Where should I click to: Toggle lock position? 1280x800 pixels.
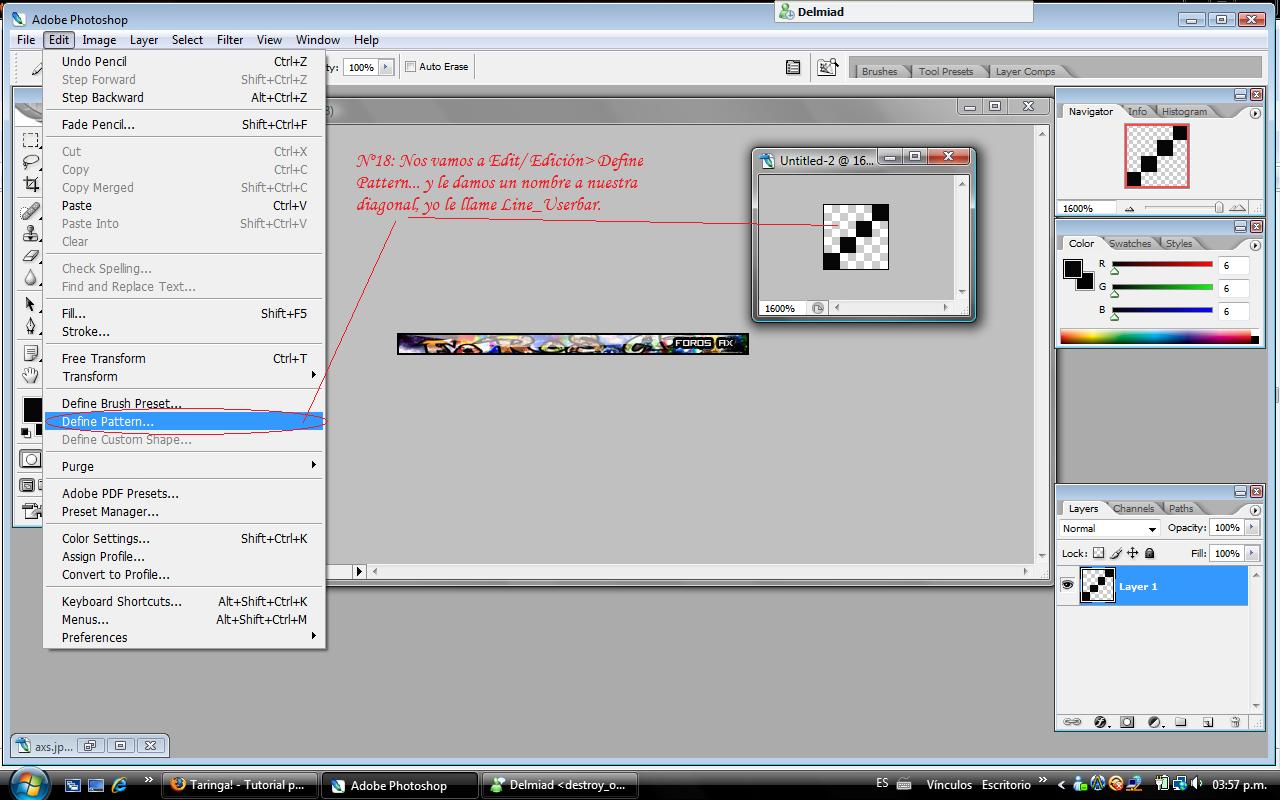(x=1132, y=553)
